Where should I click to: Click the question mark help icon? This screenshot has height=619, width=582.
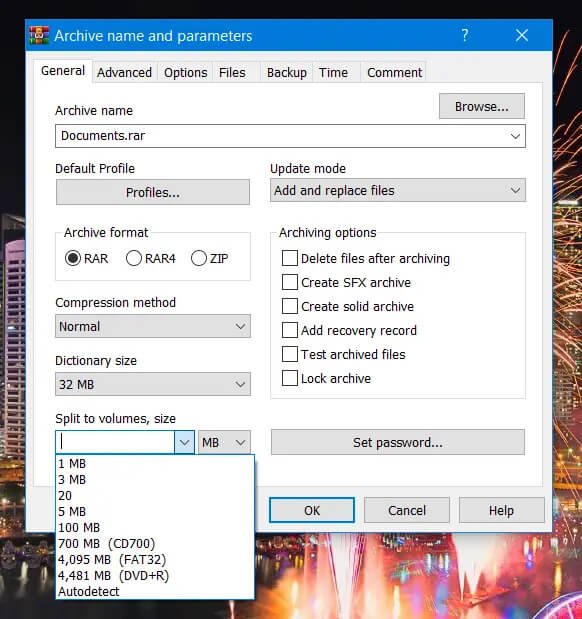point(465,36)
